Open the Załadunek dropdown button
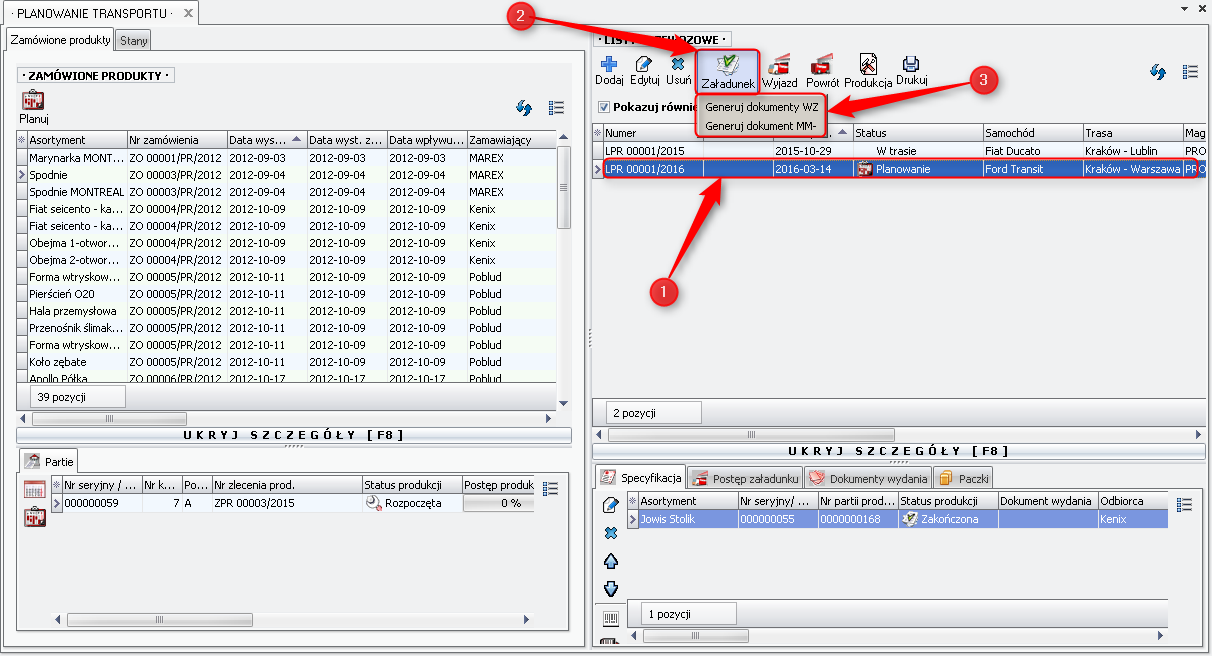Screen dimensions: 1212x656 click(x=727, y=70)
